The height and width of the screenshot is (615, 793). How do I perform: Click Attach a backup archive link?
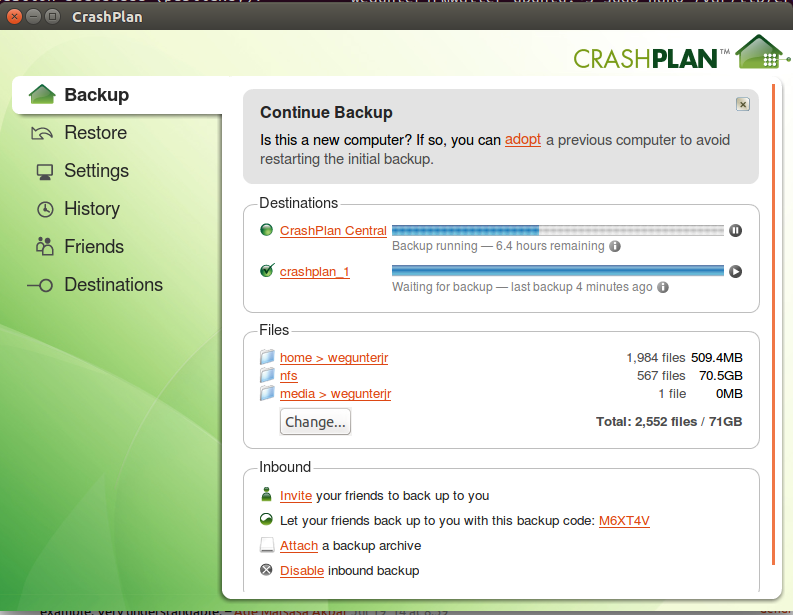[299, 546]
